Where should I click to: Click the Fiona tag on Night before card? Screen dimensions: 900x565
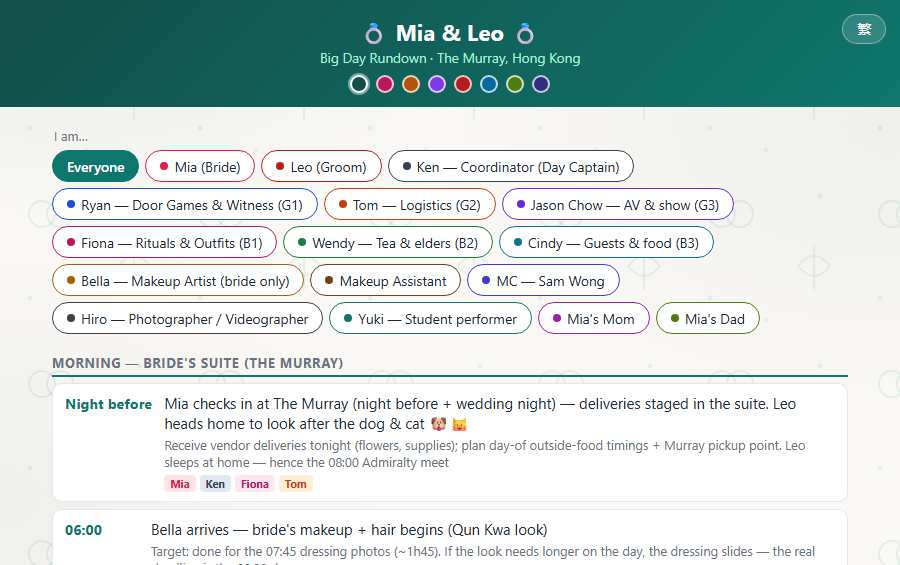click(x=255, y=483)
